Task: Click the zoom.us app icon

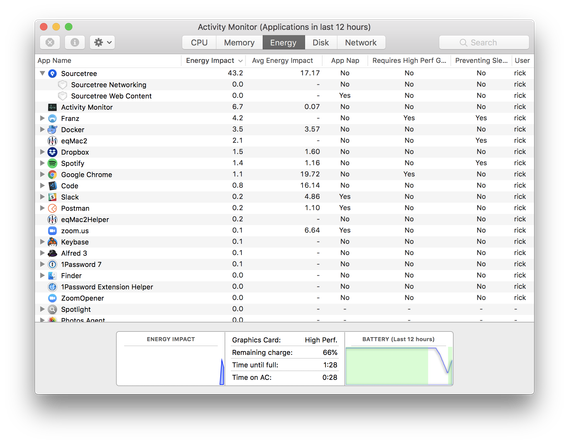Action: pos(52,231)
